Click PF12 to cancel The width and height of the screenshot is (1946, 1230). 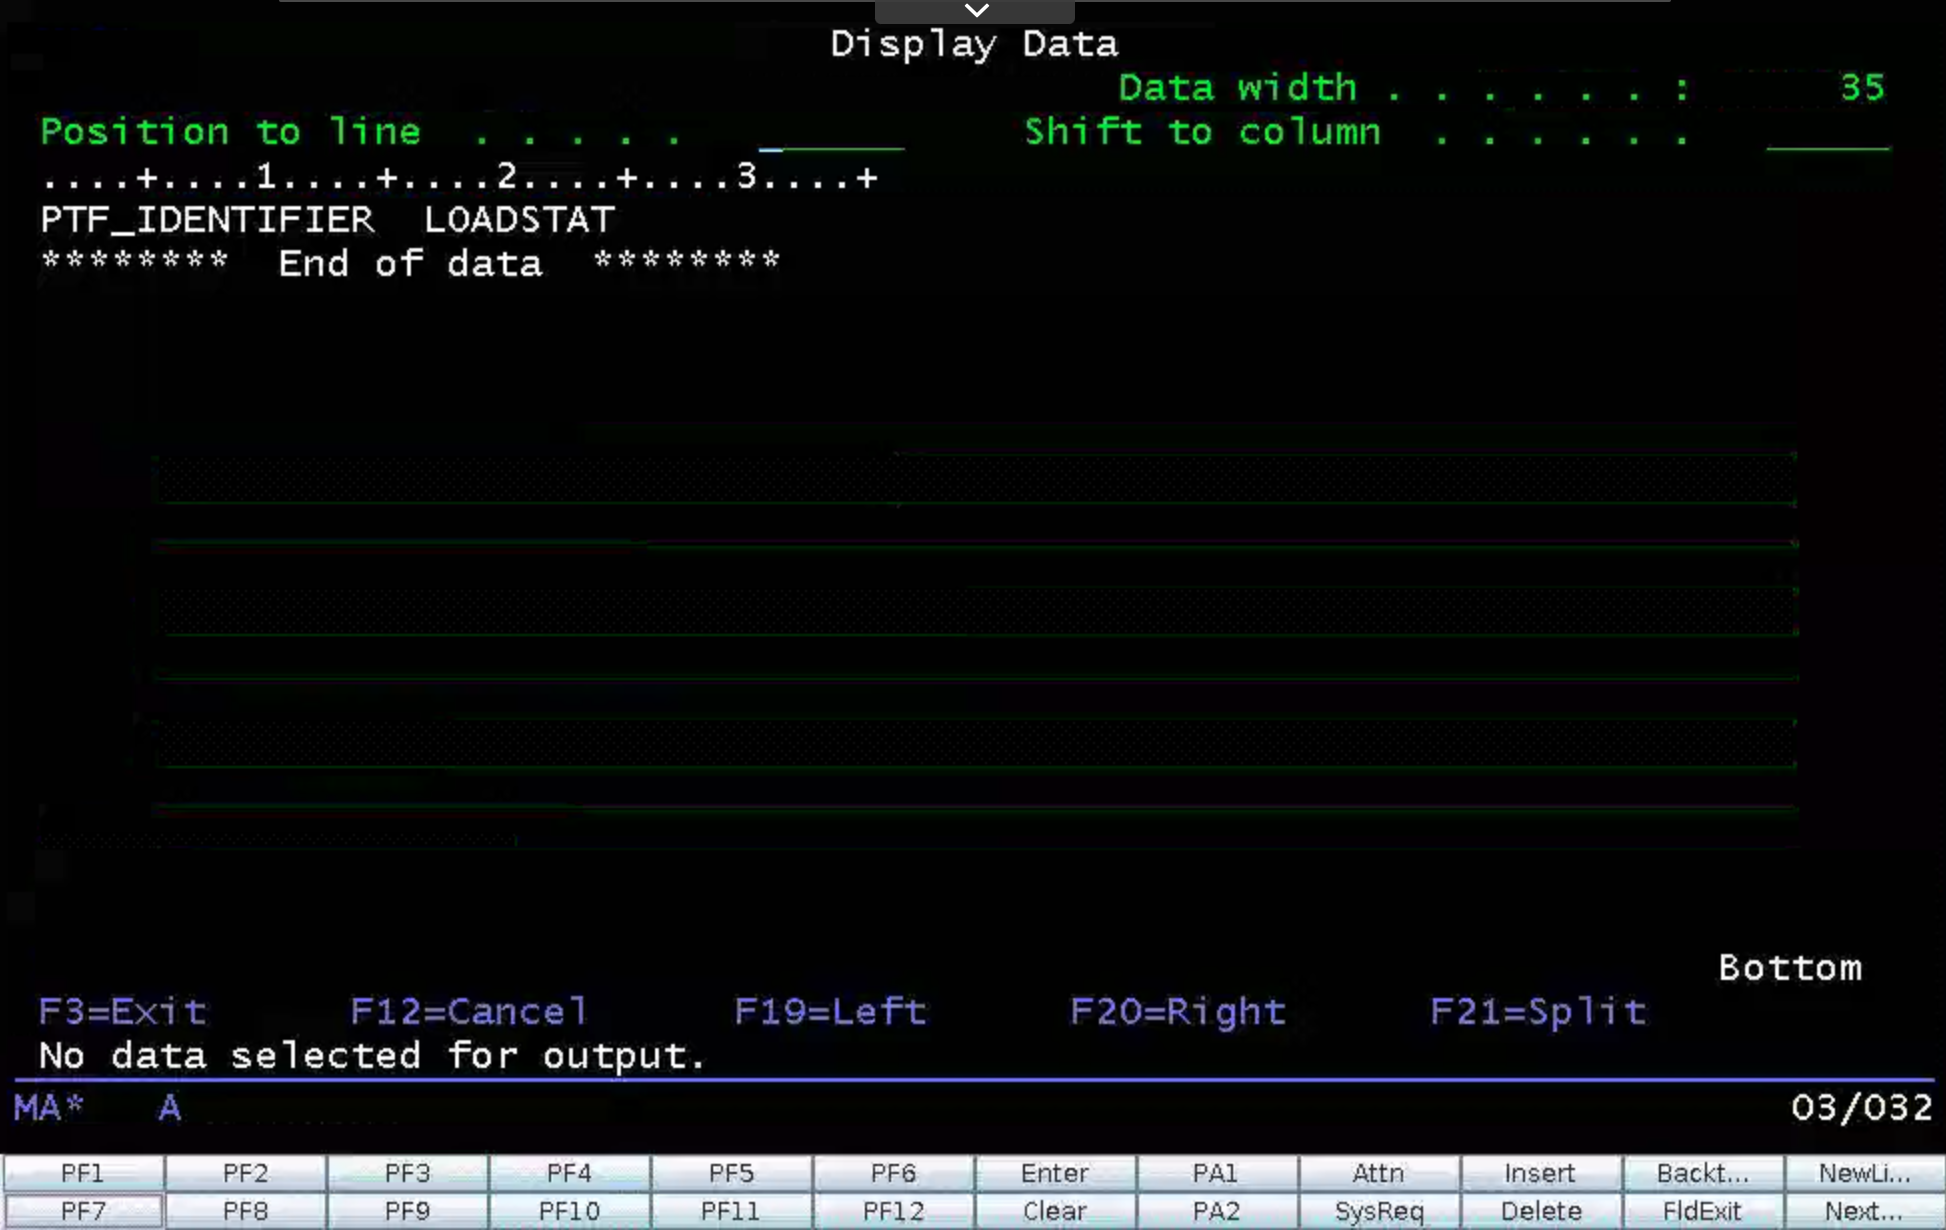point(893,1211)
